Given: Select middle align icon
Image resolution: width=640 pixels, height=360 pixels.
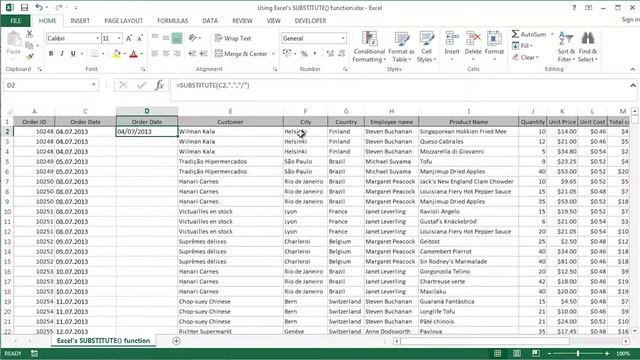Looking at the screenshot, I should [166, 38].
